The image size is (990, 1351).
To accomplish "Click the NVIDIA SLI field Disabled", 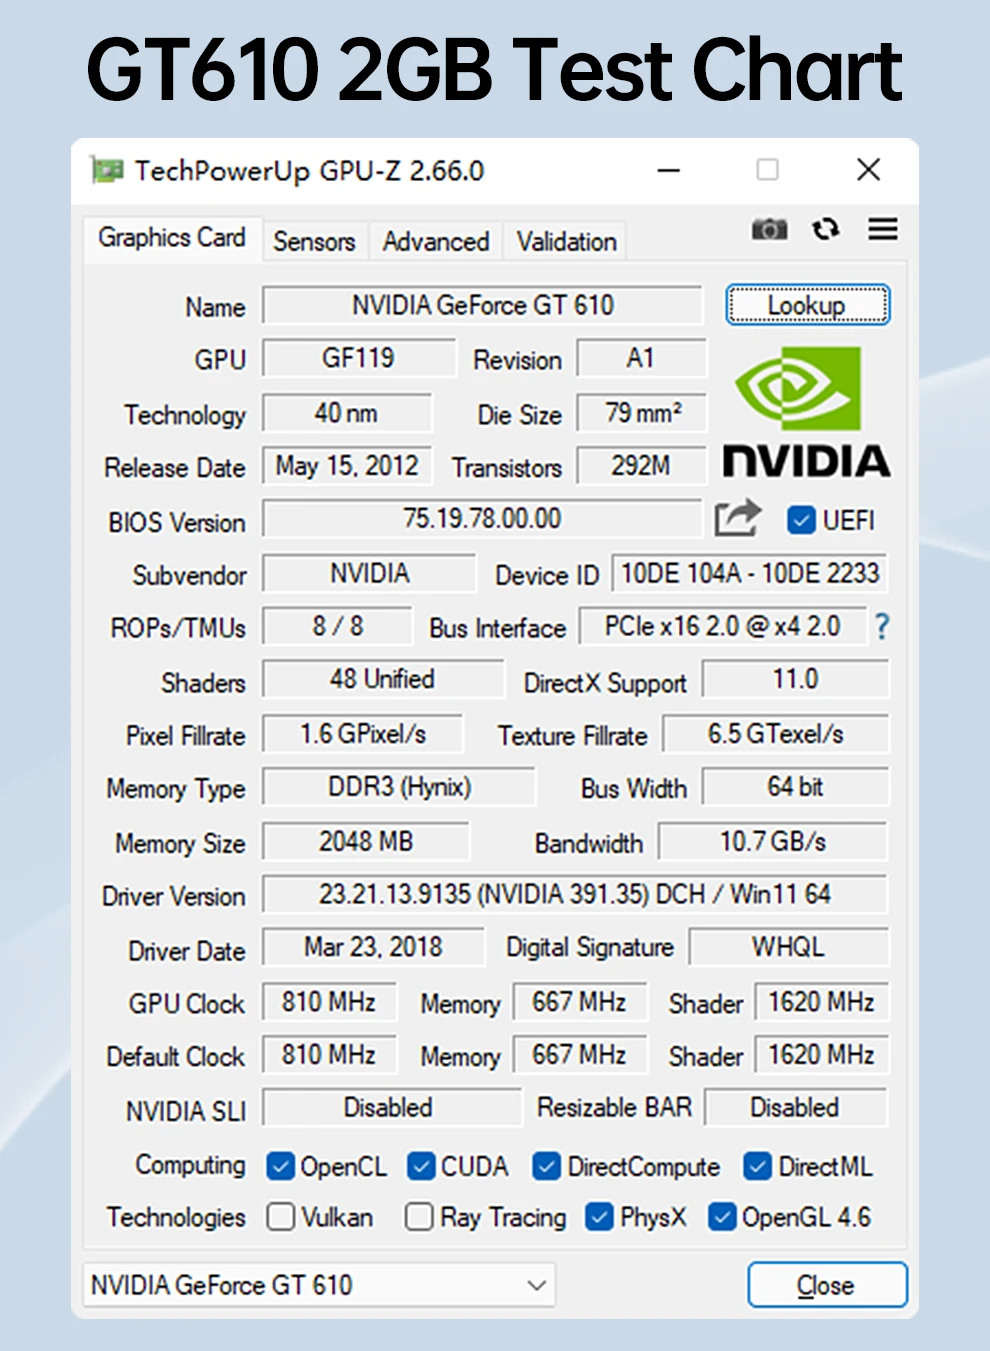I will click(x=391, y=1108).
